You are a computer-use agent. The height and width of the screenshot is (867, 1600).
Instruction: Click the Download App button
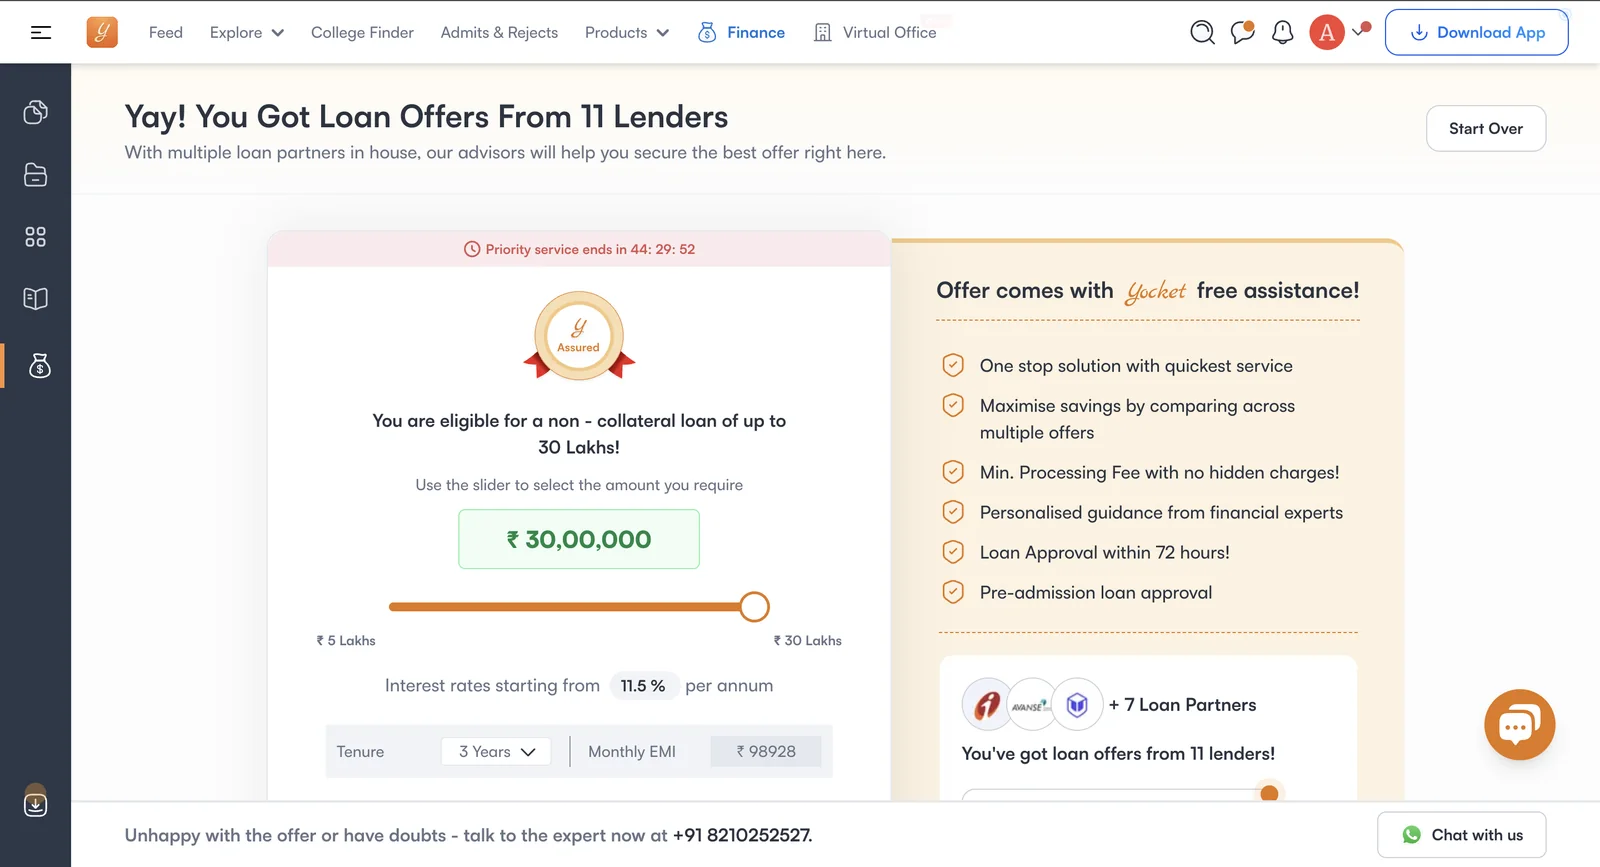coord(1476,32)
